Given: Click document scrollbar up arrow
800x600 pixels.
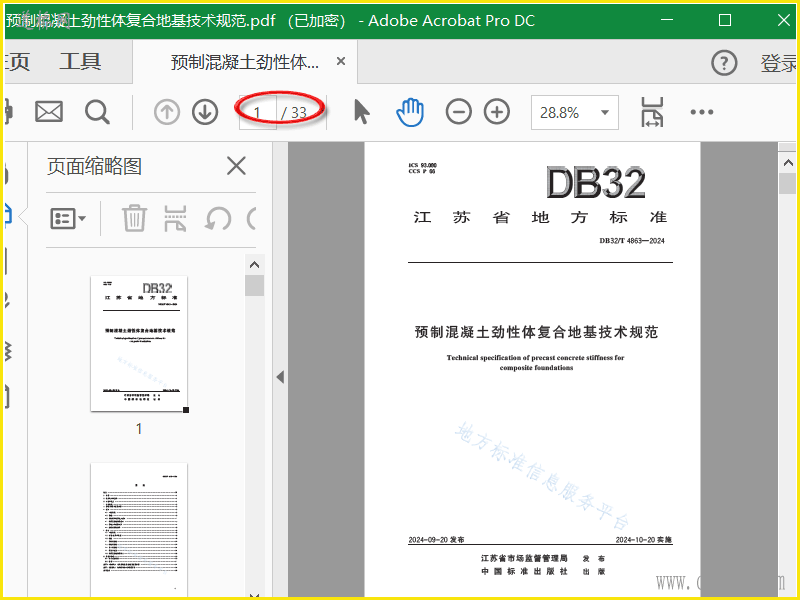Looking at the screenshot, I should [x=788, y=163].
